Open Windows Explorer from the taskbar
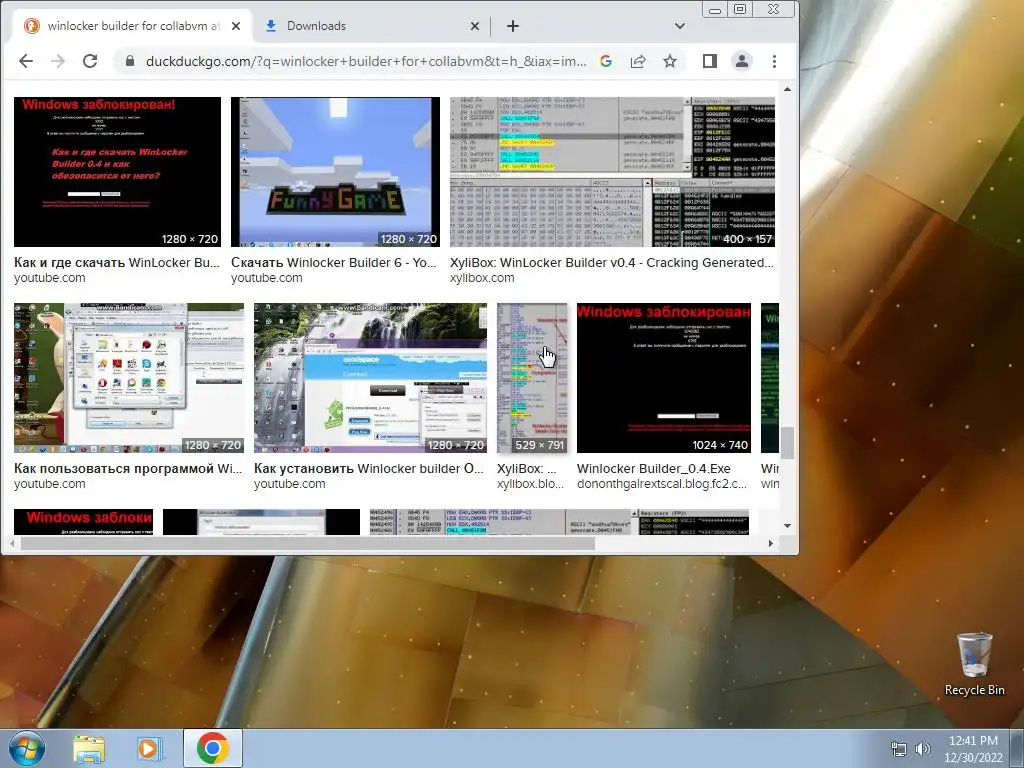The height and width of the screenshot is (768, 1024). pos(89,749)
